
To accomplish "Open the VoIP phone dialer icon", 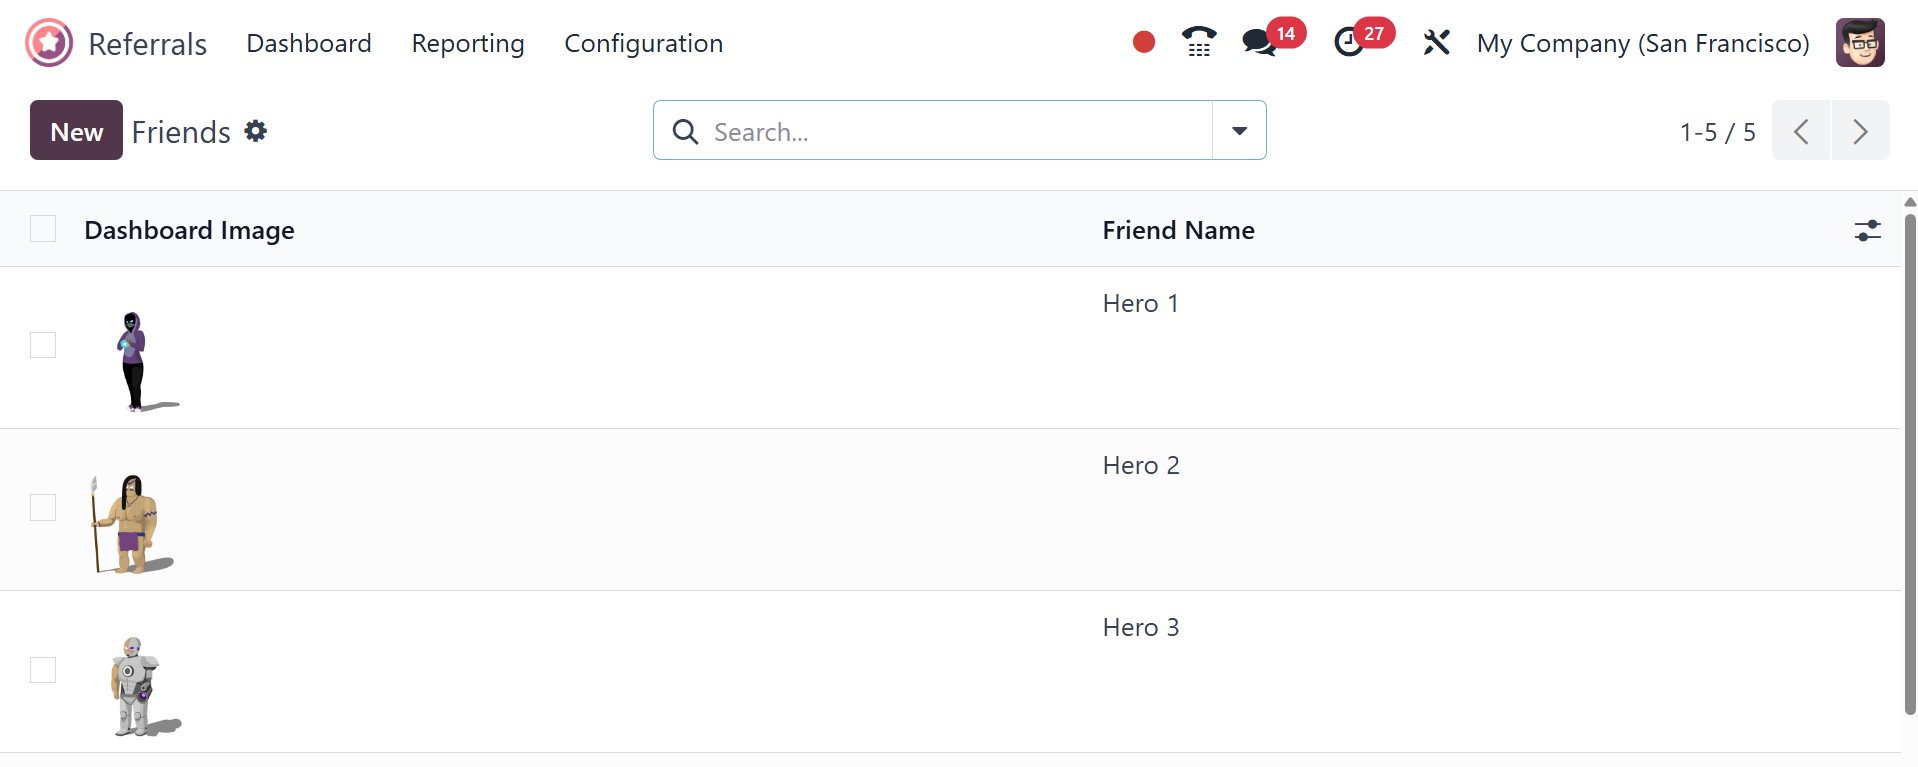I will pyautogui.click(x=1198, y=42).
